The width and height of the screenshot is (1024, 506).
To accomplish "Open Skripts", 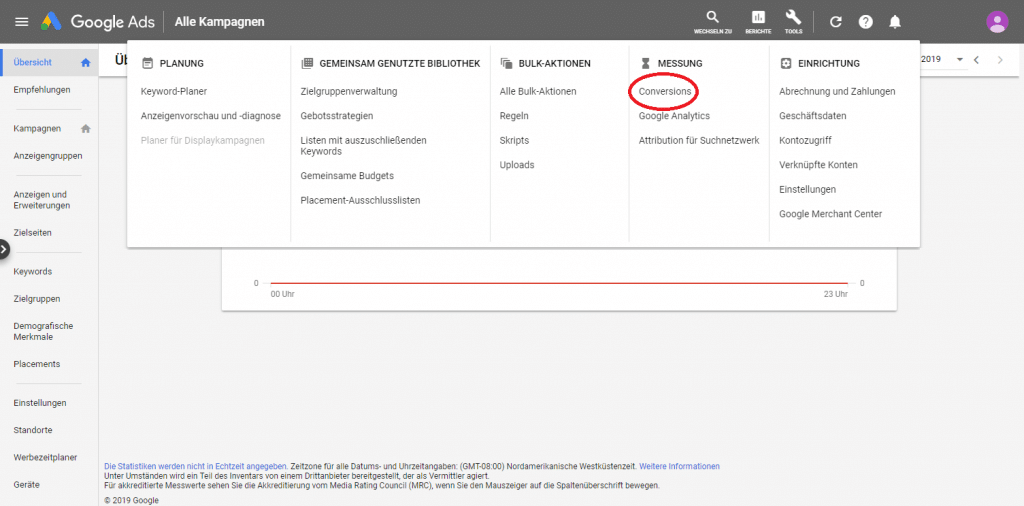I will 515,140.
